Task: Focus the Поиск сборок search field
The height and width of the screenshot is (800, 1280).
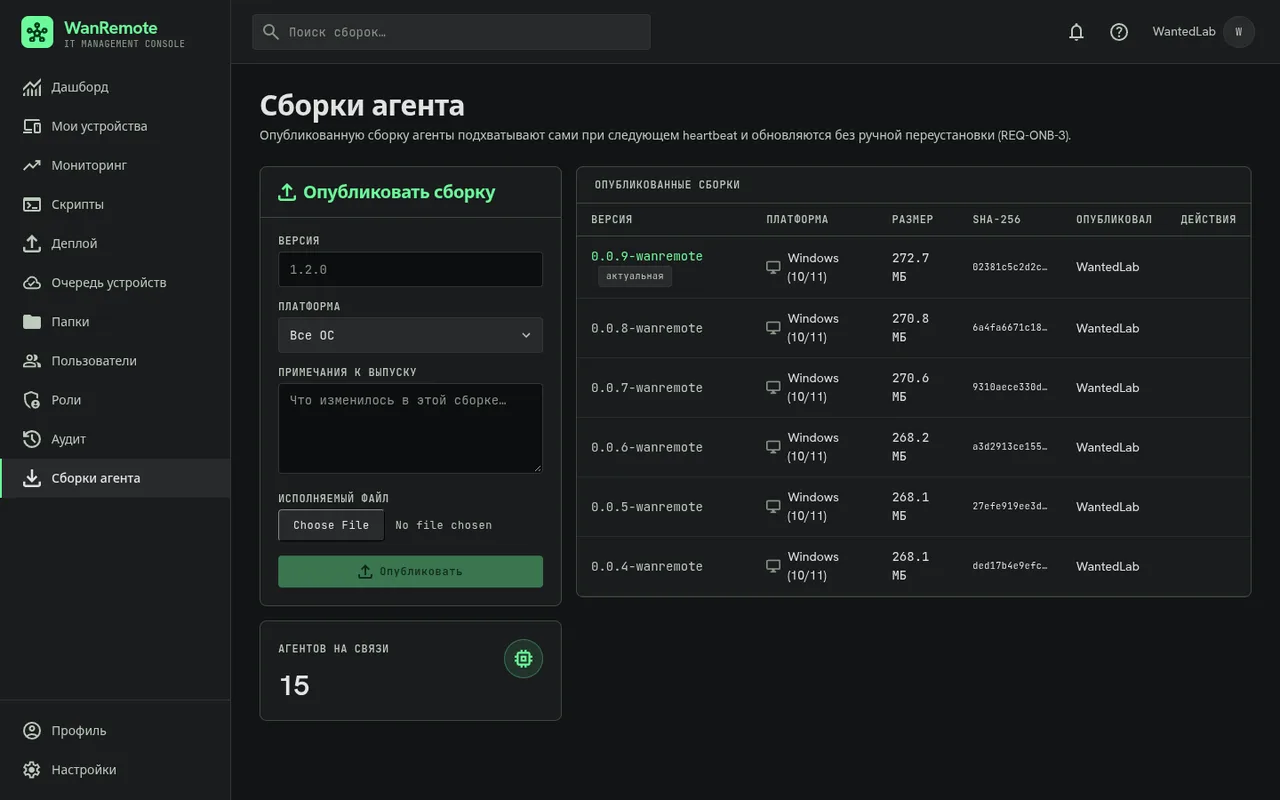Action: [451, 32]
